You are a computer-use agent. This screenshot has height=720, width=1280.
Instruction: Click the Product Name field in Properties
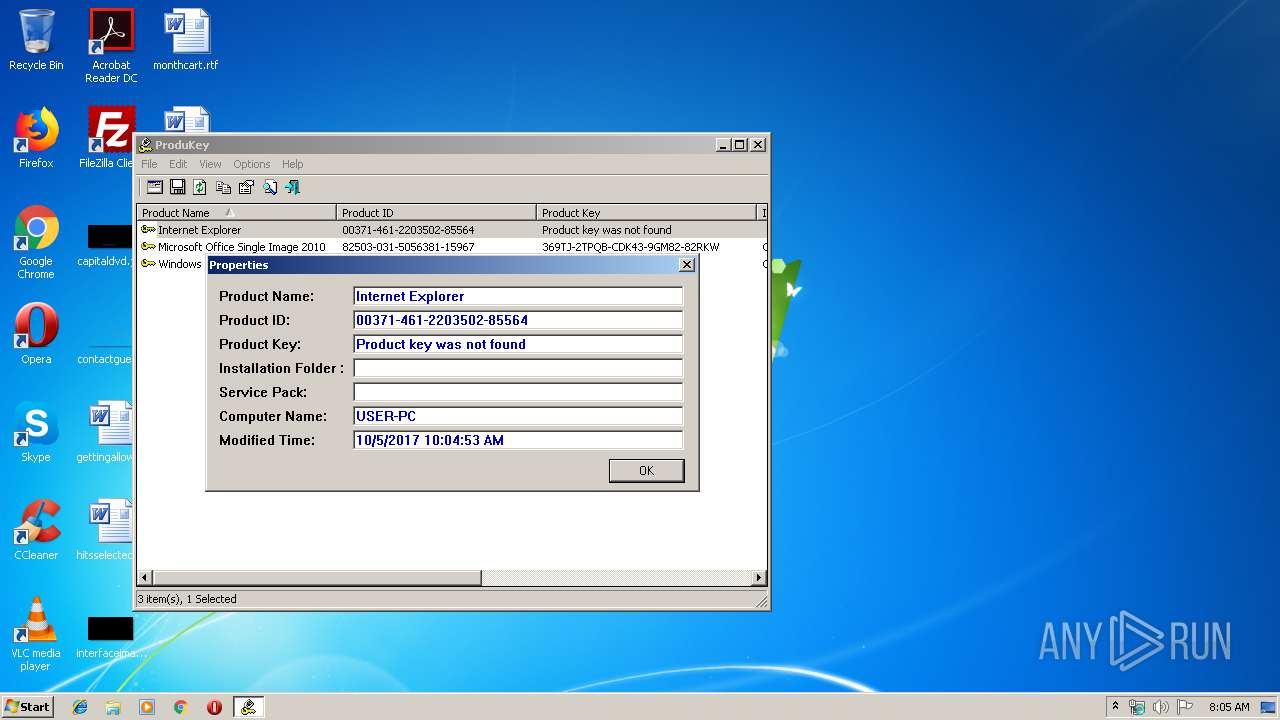518,296
